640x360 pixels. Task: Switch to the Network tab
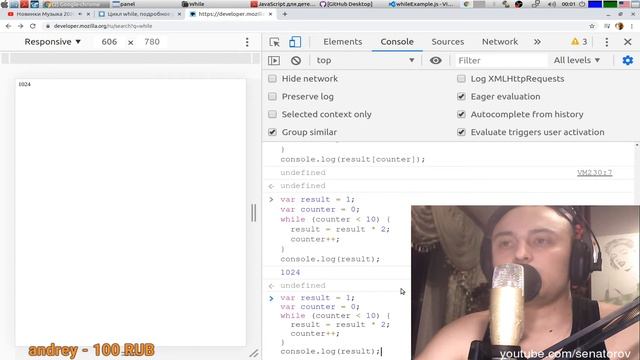pos(500,42)
